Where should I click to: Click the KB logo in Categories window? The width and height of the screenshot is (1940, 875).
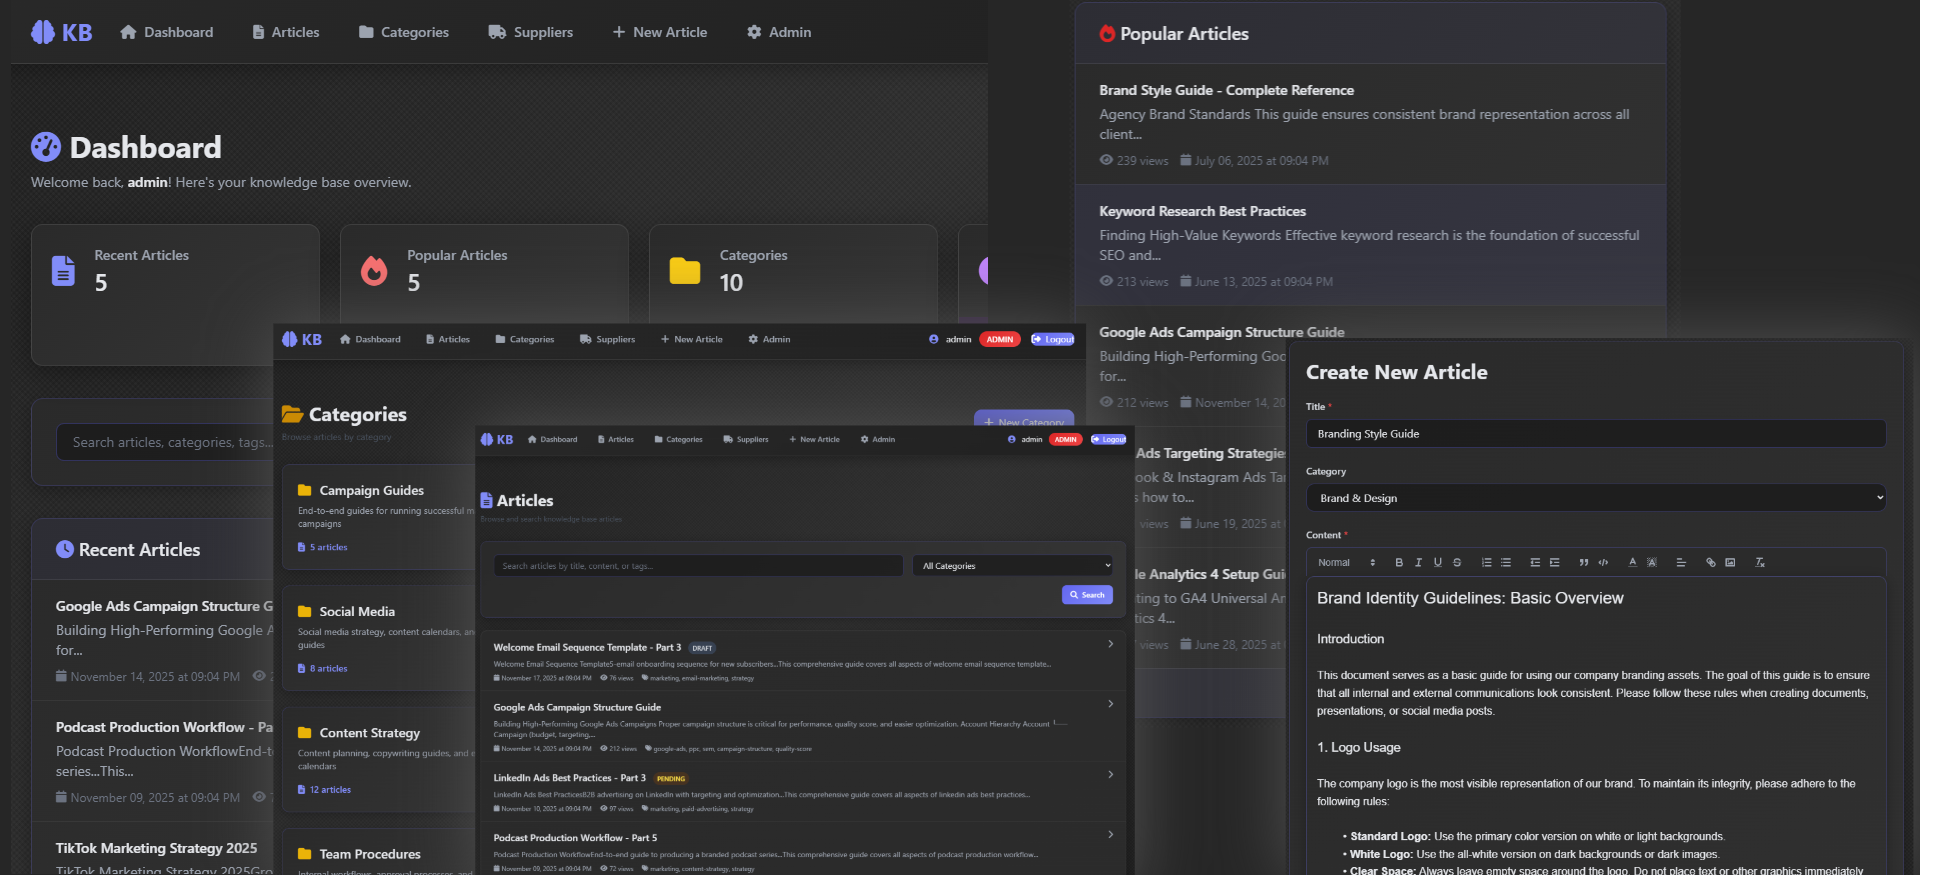[x=302, y=339]
